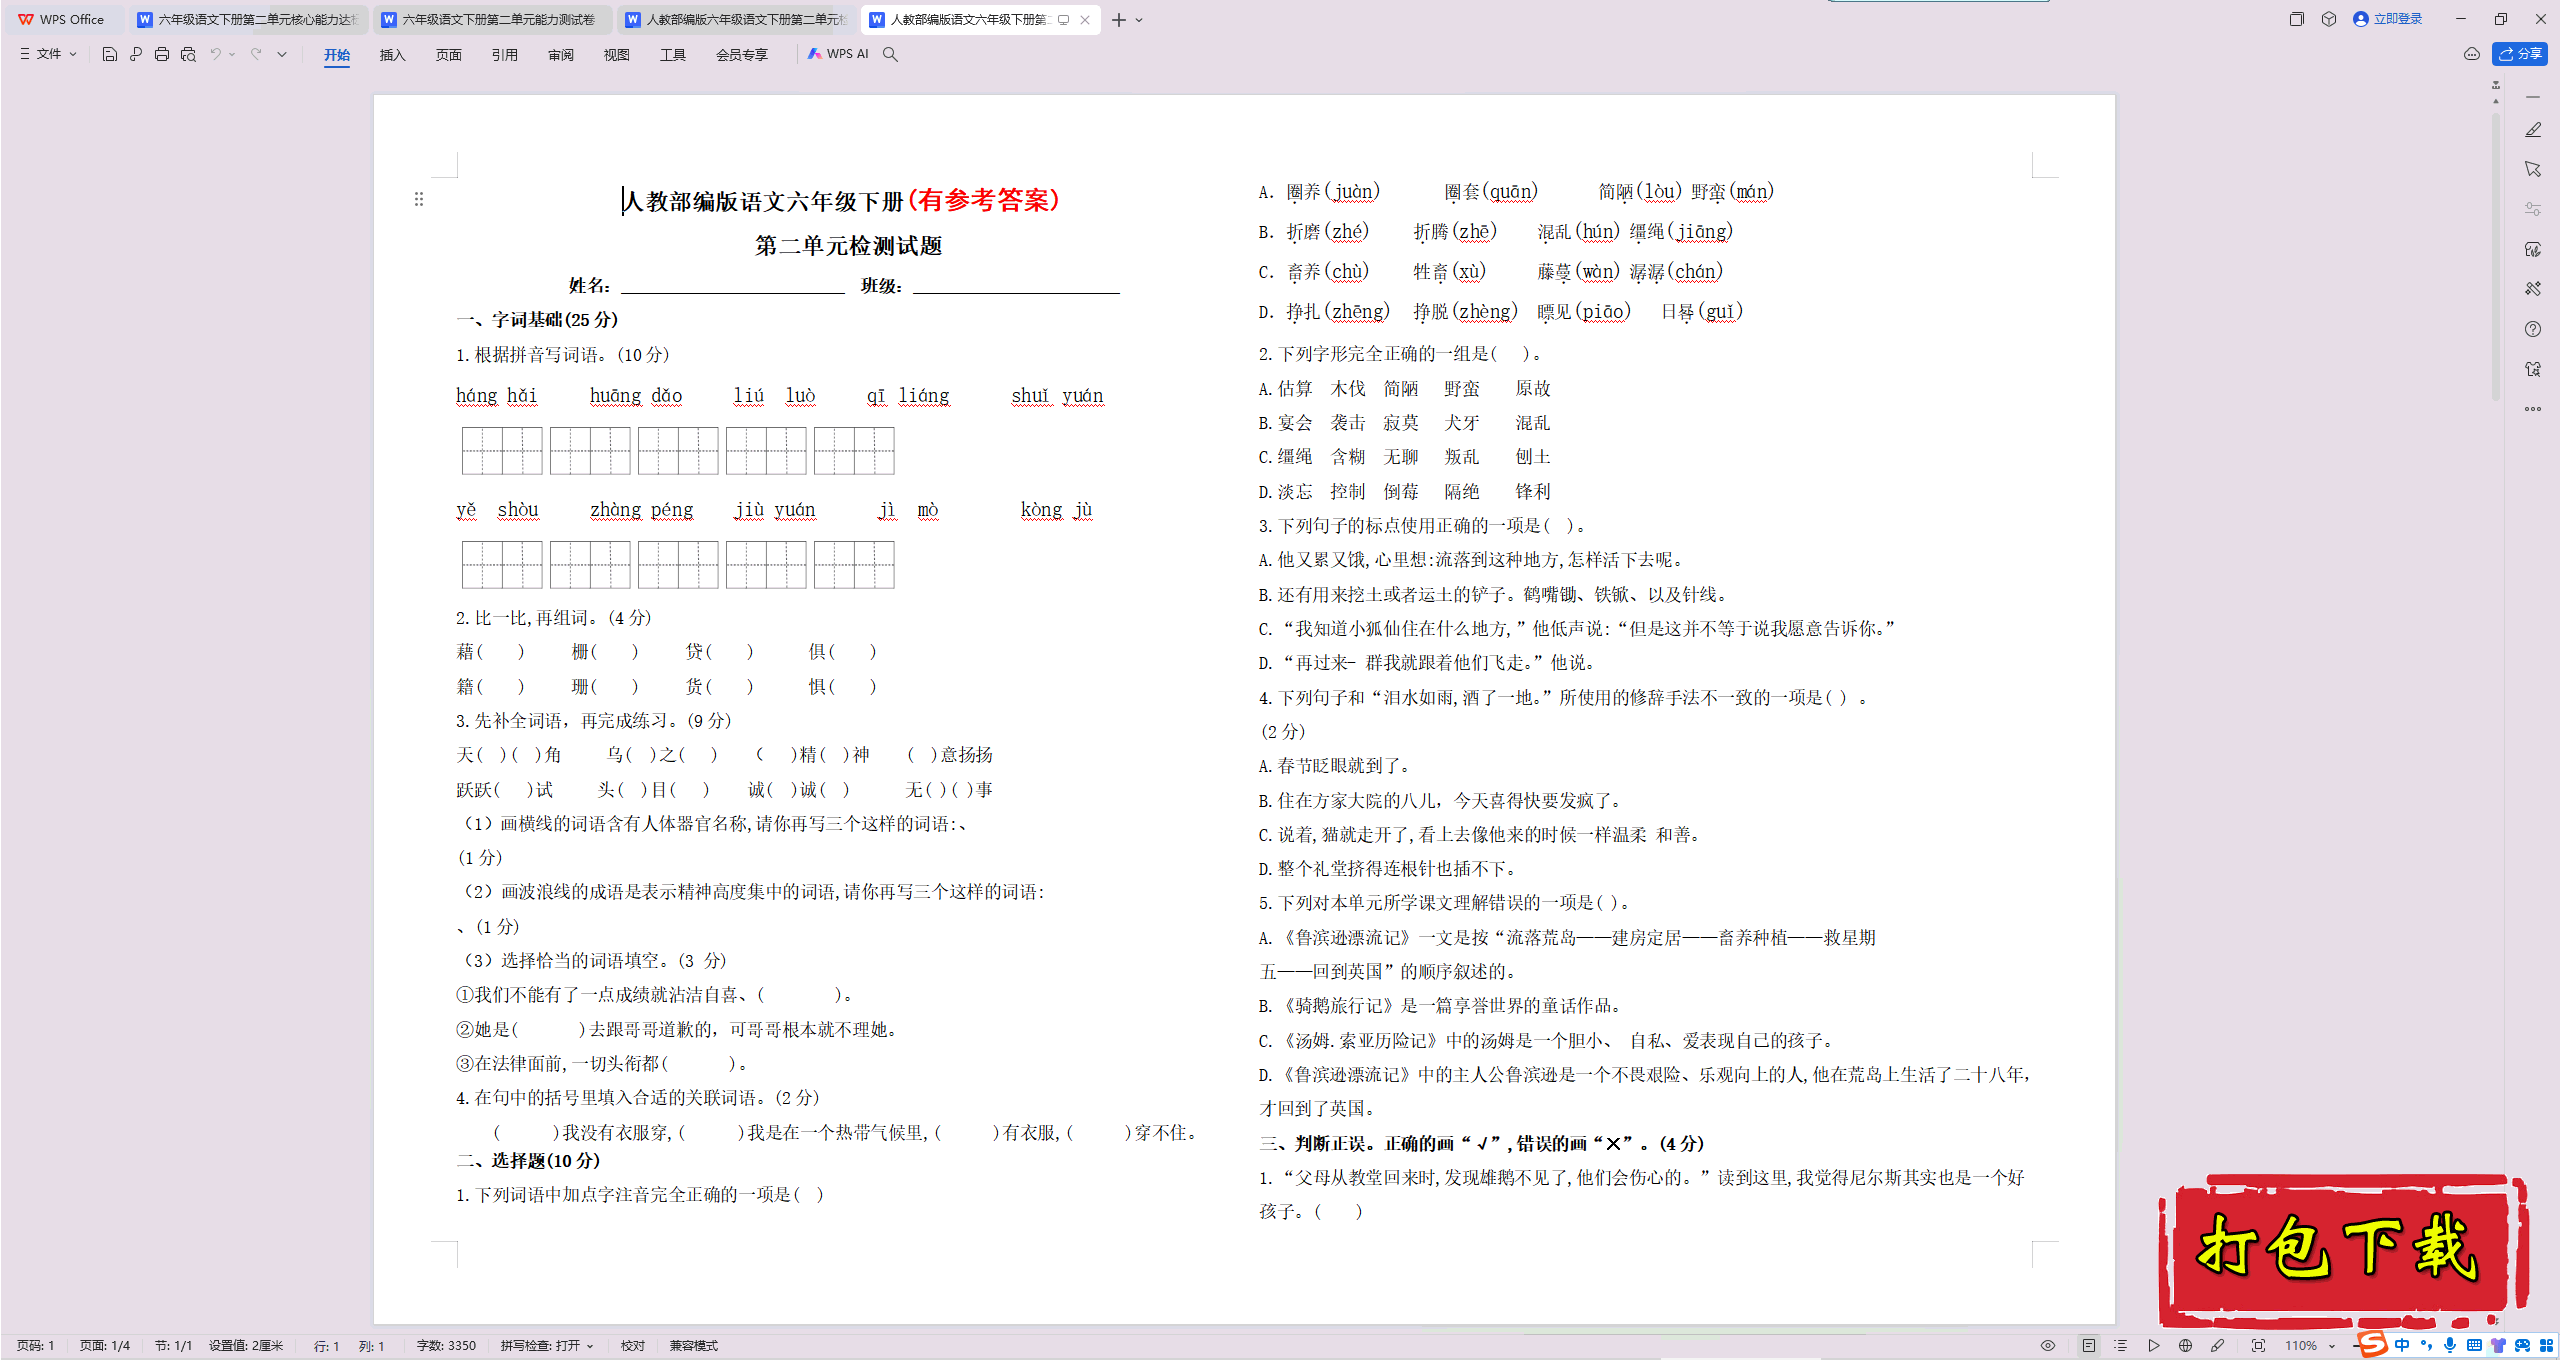Image resolution: width=2560 pixels, height=1360 pixels.
Task: Open the 工具 ribbon tab
Action: click(673, 55)
